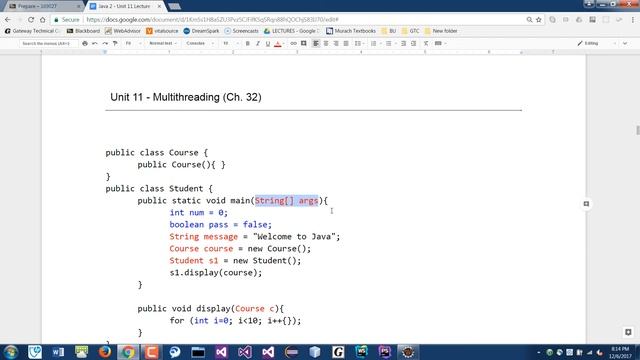Open the Blackboard bookmark

click(x=83, y=31)
